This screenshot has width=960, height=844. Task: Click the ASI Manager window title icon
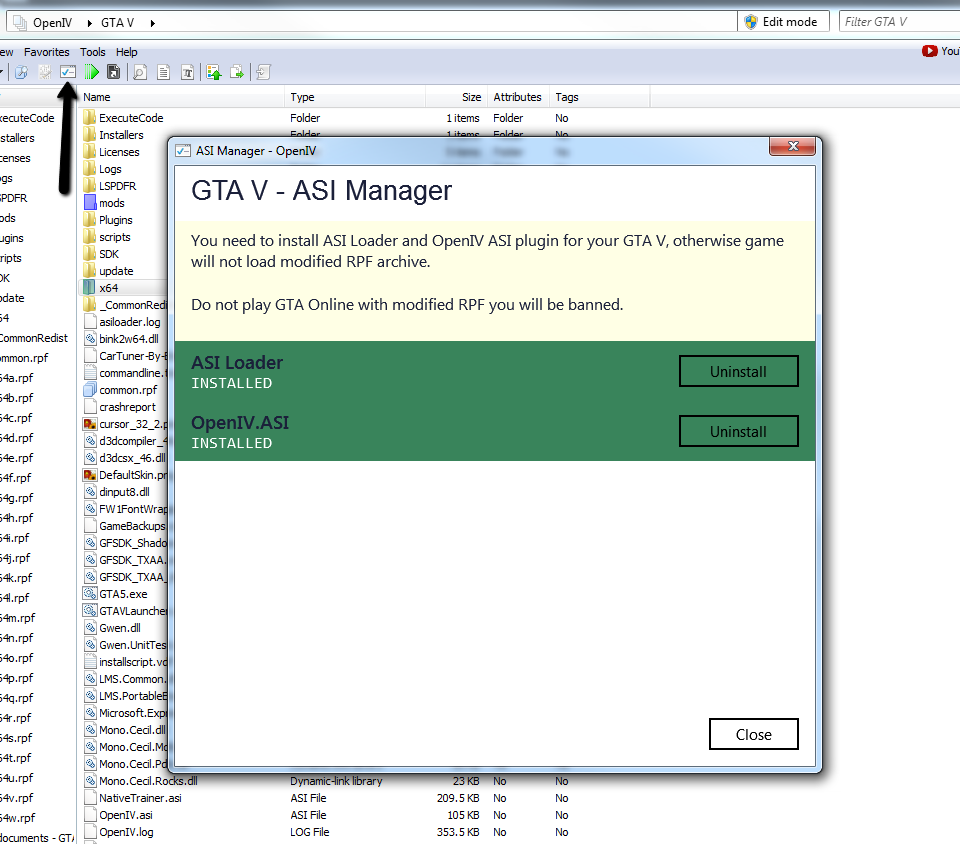(x=182, y=151)
